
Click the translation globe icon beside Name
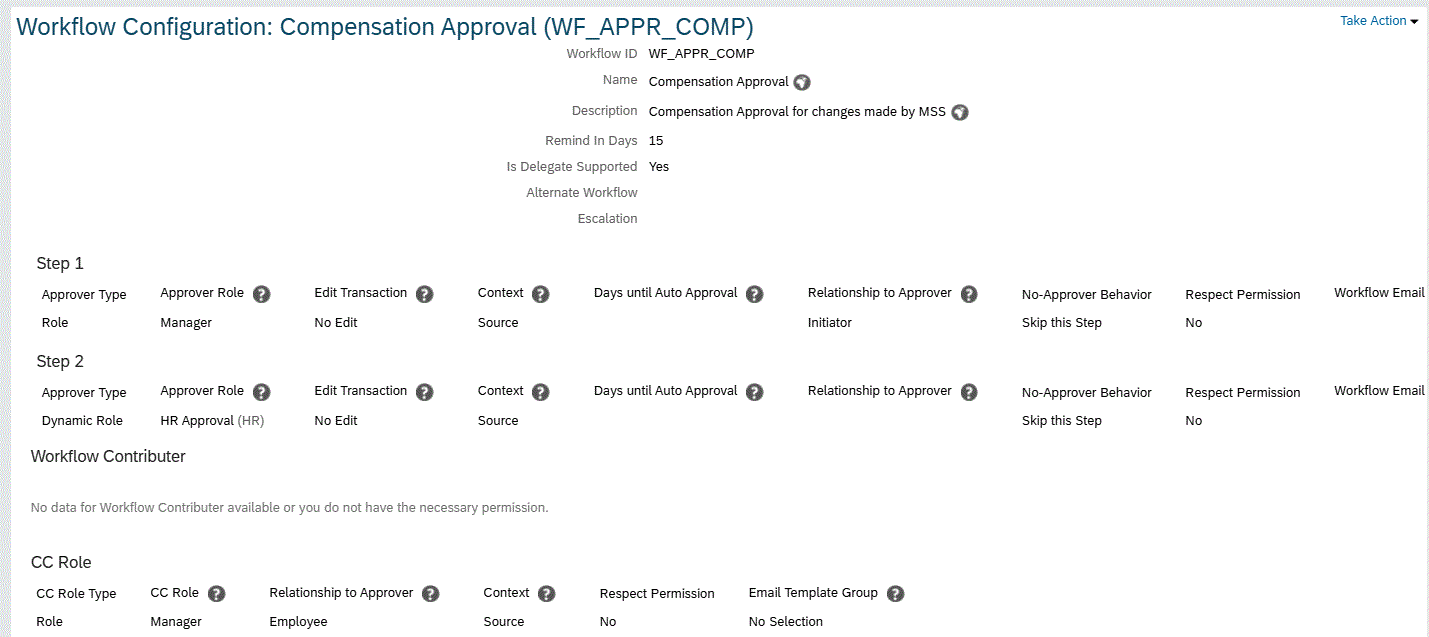click(802, 83)
